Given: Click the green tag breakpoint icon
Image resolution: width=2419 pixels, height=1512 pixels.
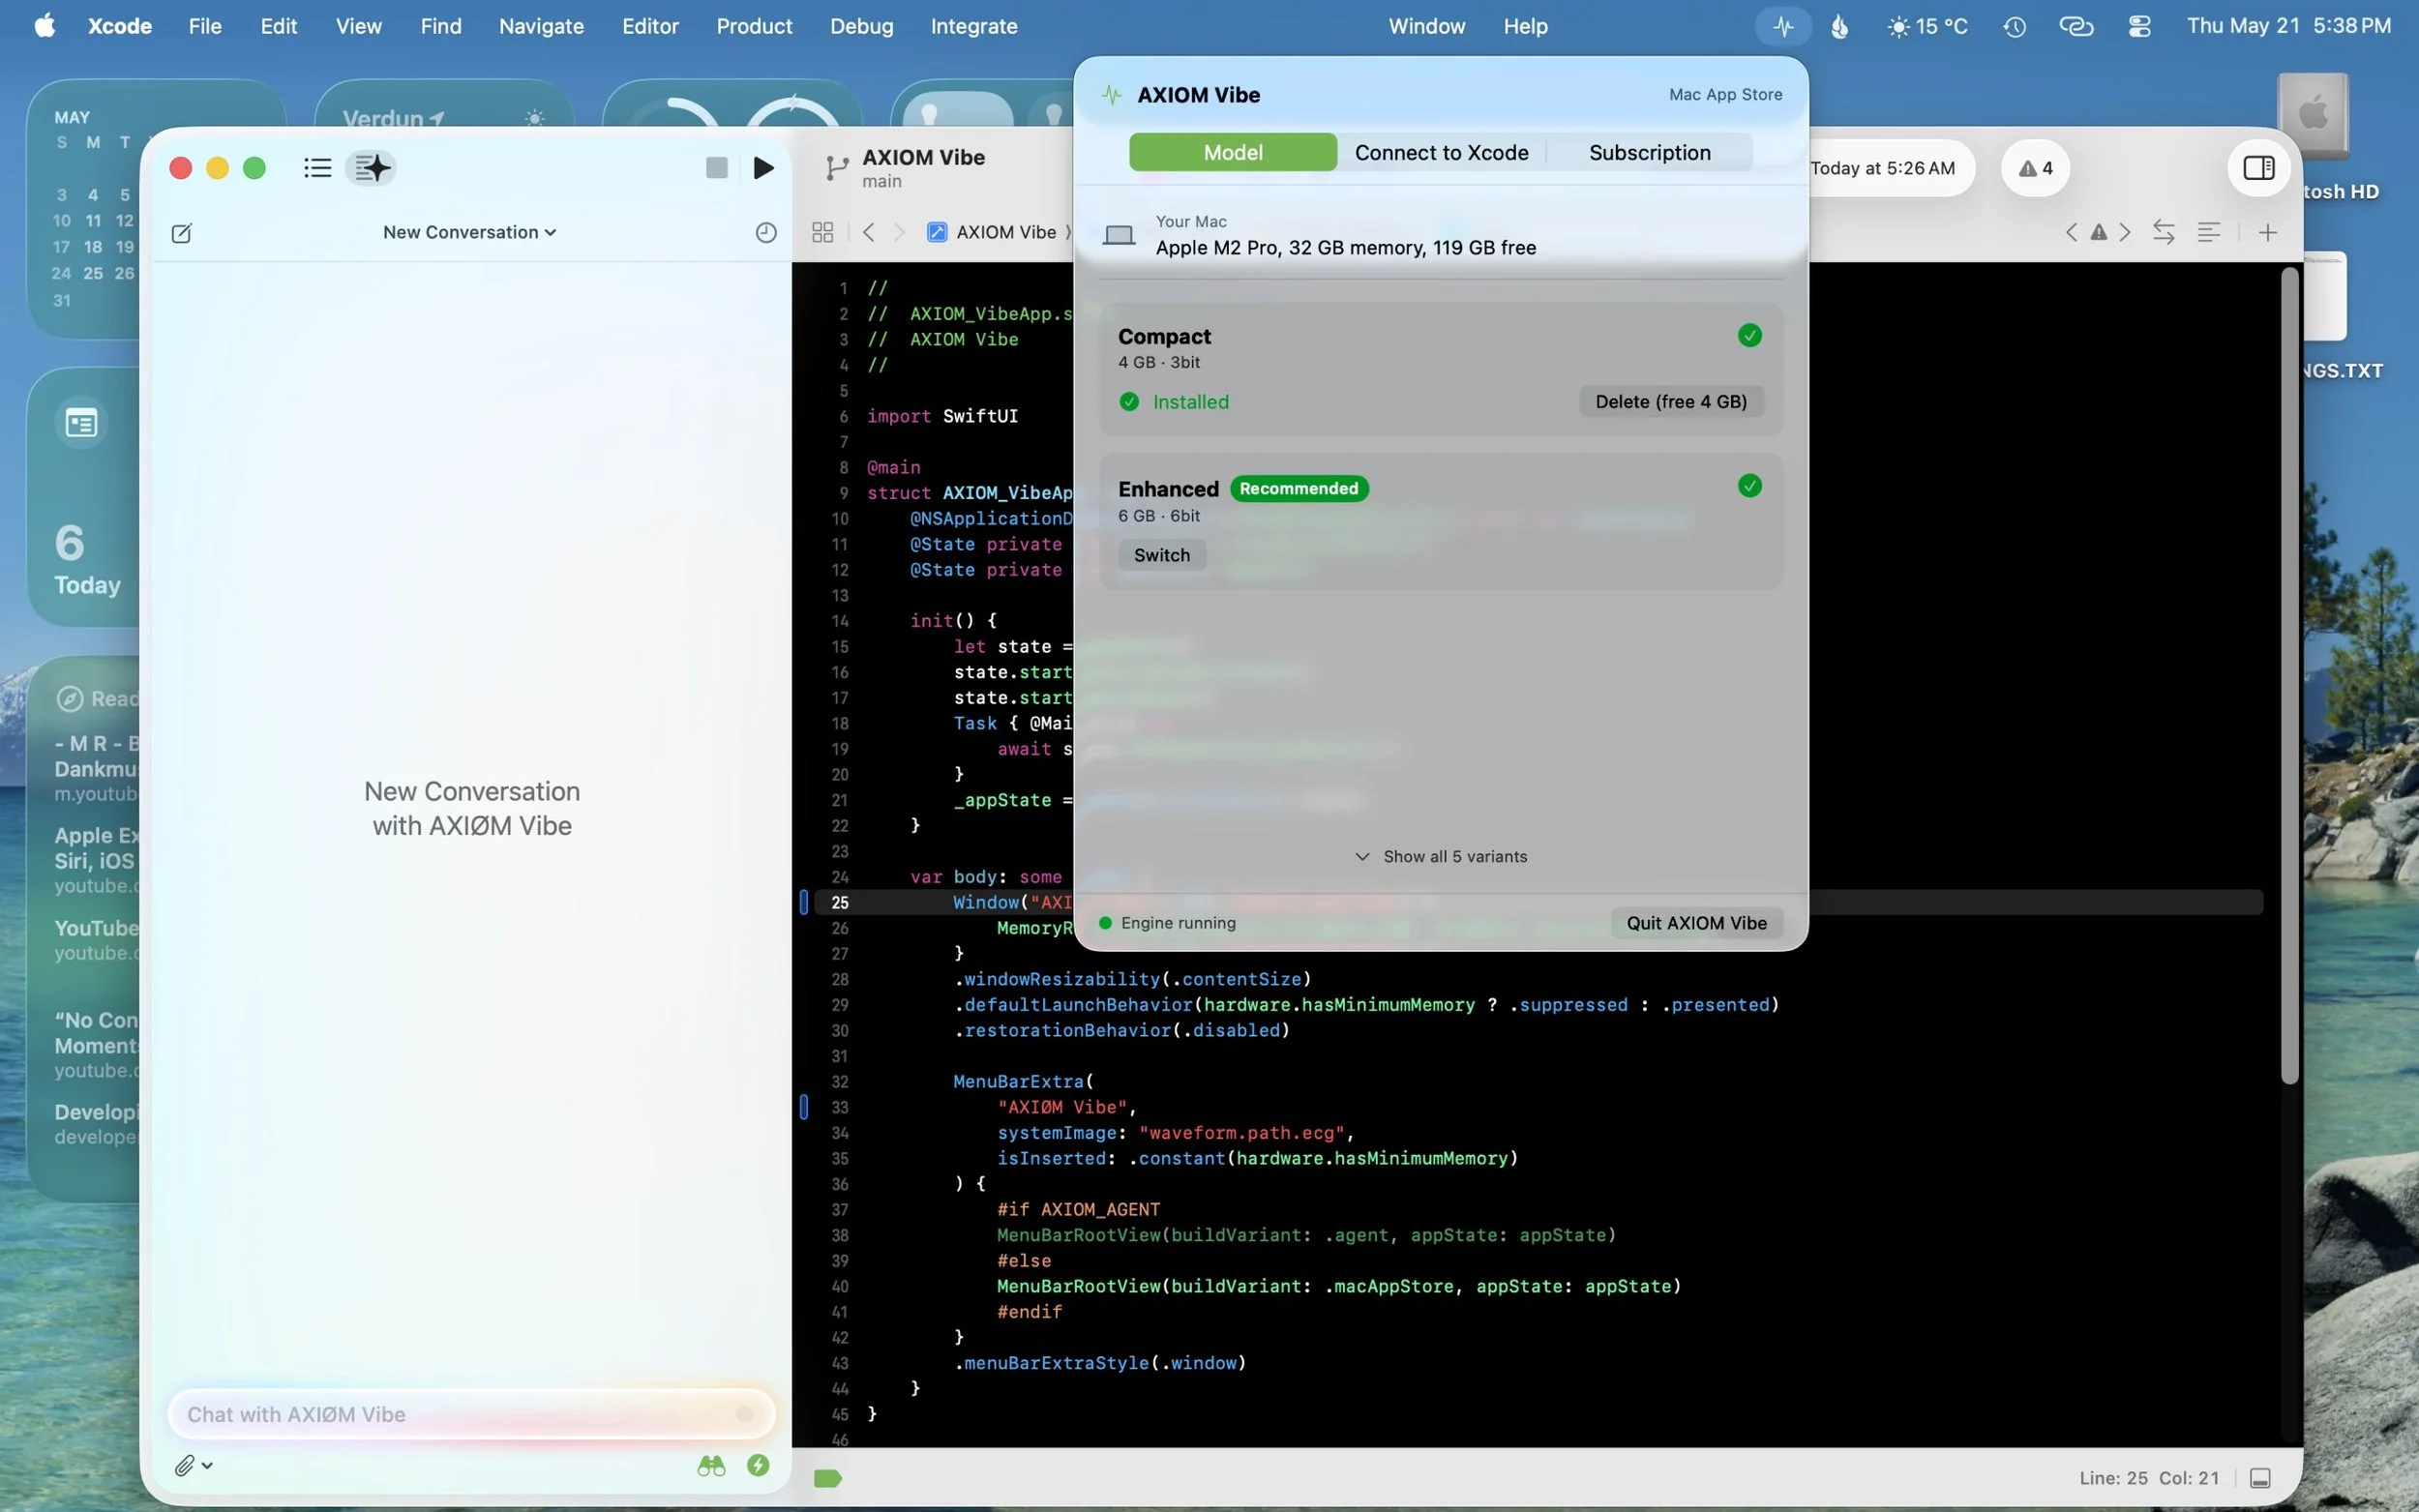Looking at the screenshot, I should pos(827,1478).
